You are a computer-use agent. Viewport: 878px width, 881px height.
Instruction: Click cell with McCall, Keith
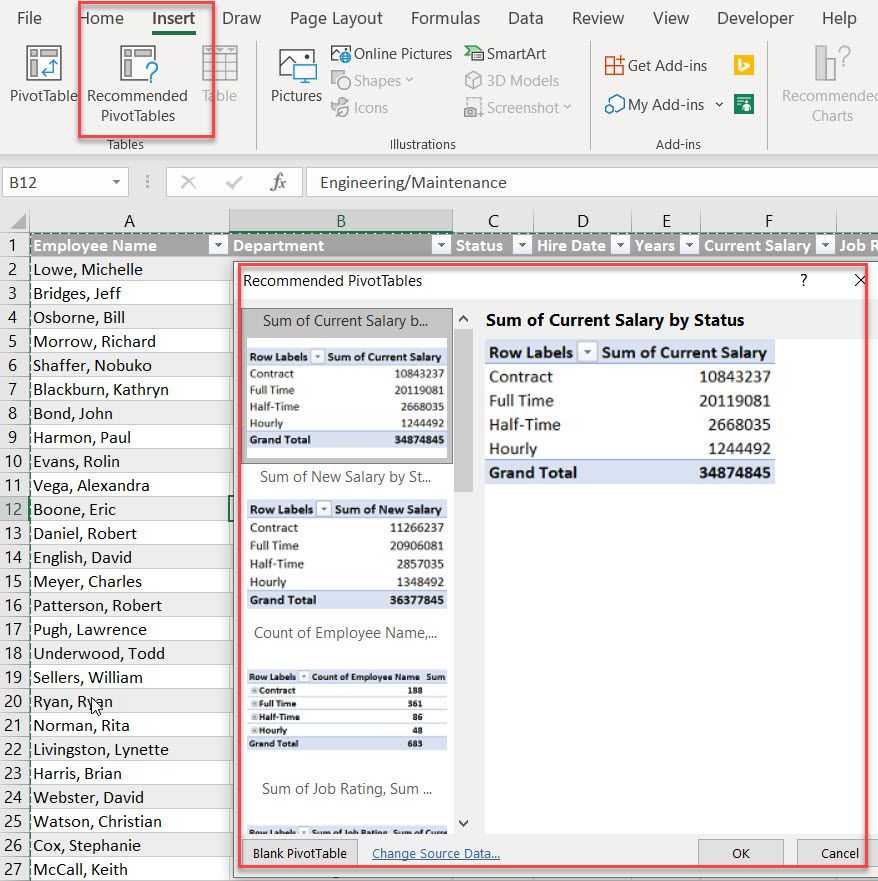point(130,869)
